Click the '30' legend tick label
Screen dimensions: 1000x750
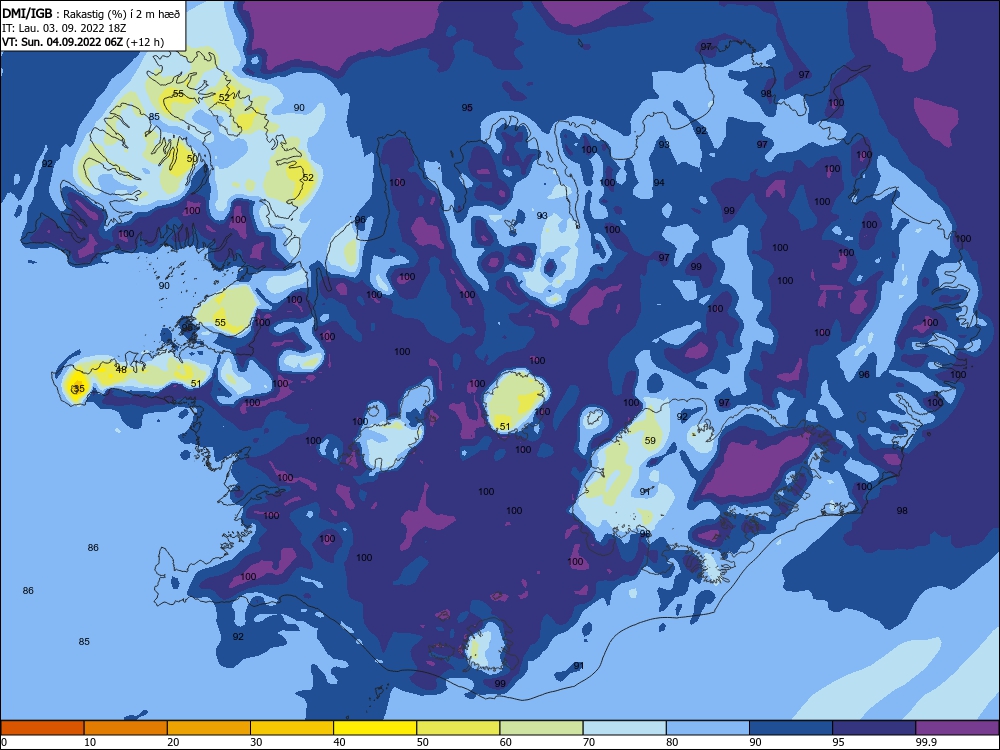point(256,742)
